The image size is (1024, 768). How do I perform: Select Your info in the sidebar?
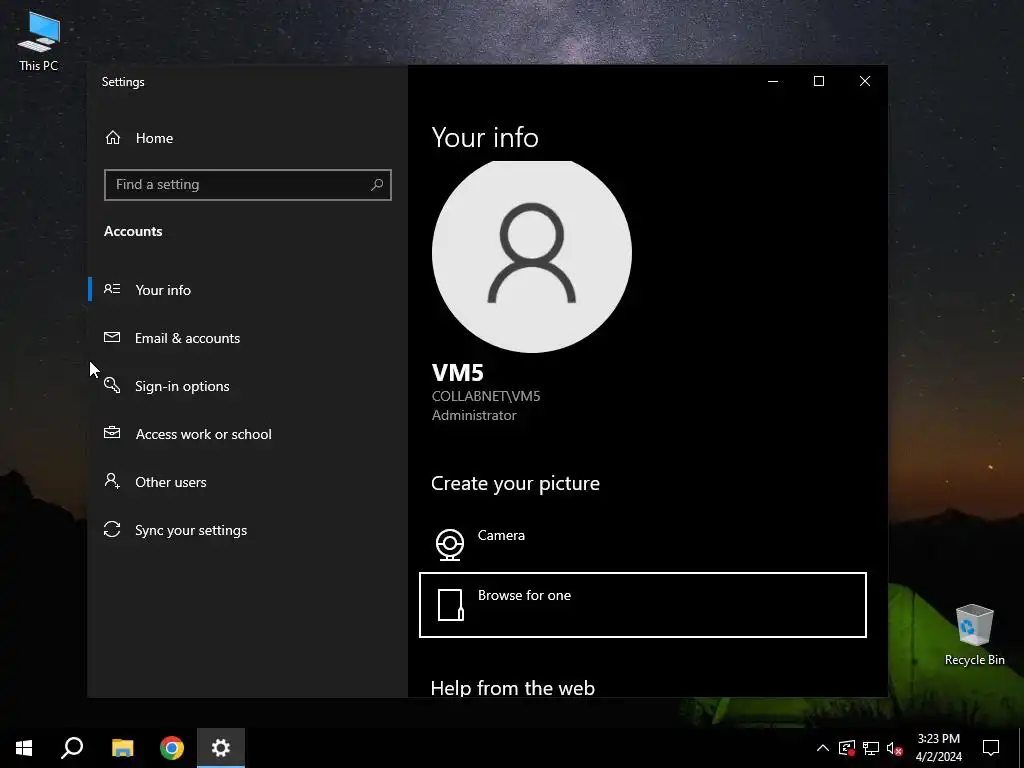tap(248, 289)
